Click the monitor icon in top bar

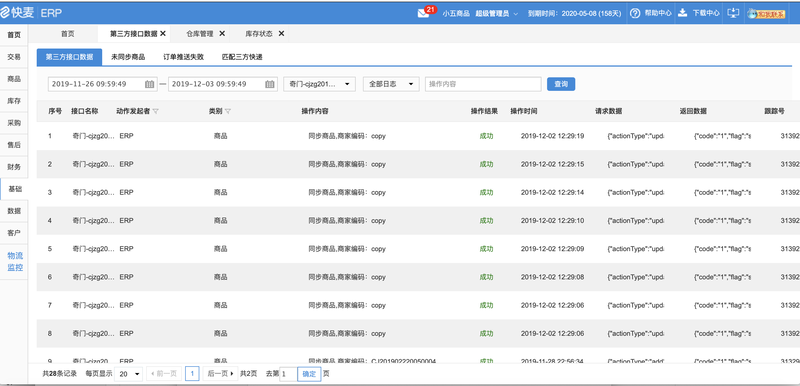[x=732, y=13]
